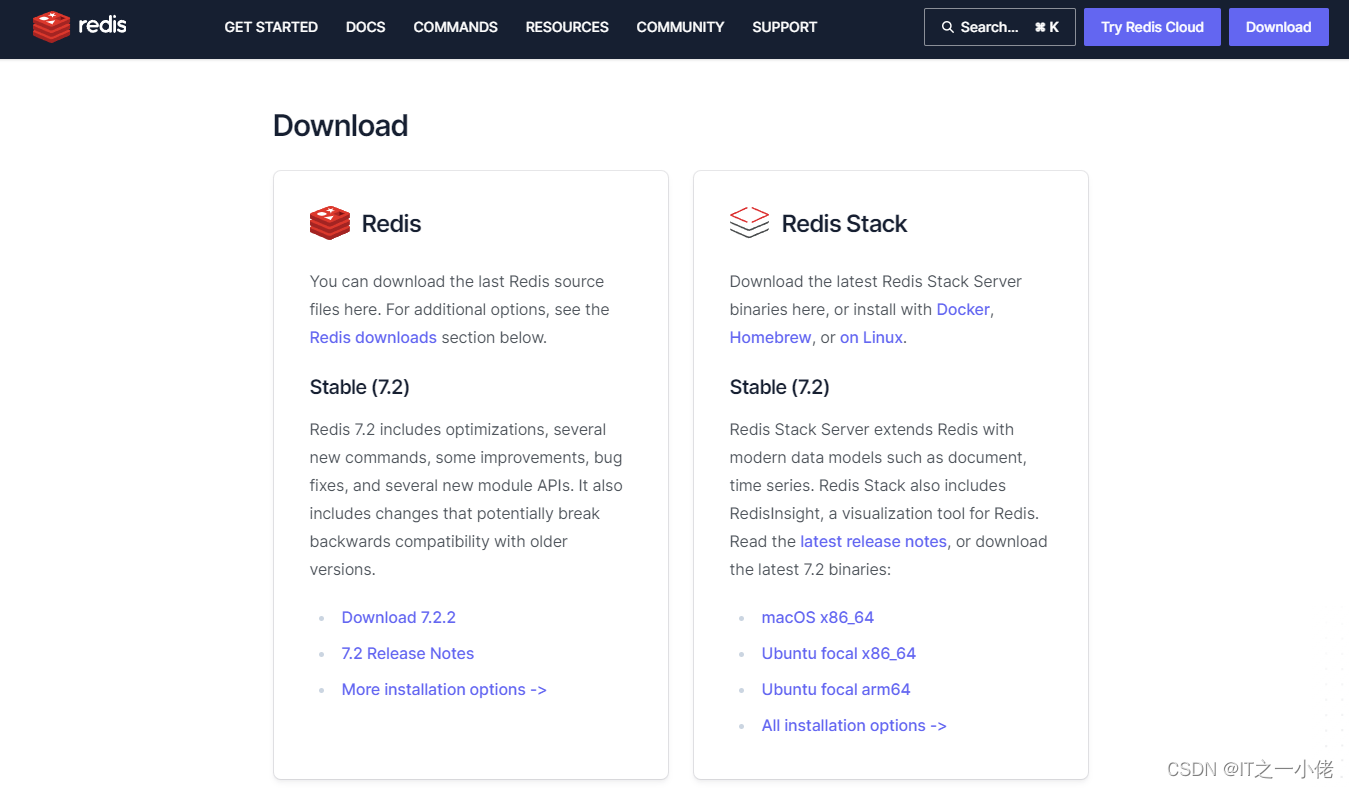Click Stable (7.2) heading in Redis card

pos(360,387)
